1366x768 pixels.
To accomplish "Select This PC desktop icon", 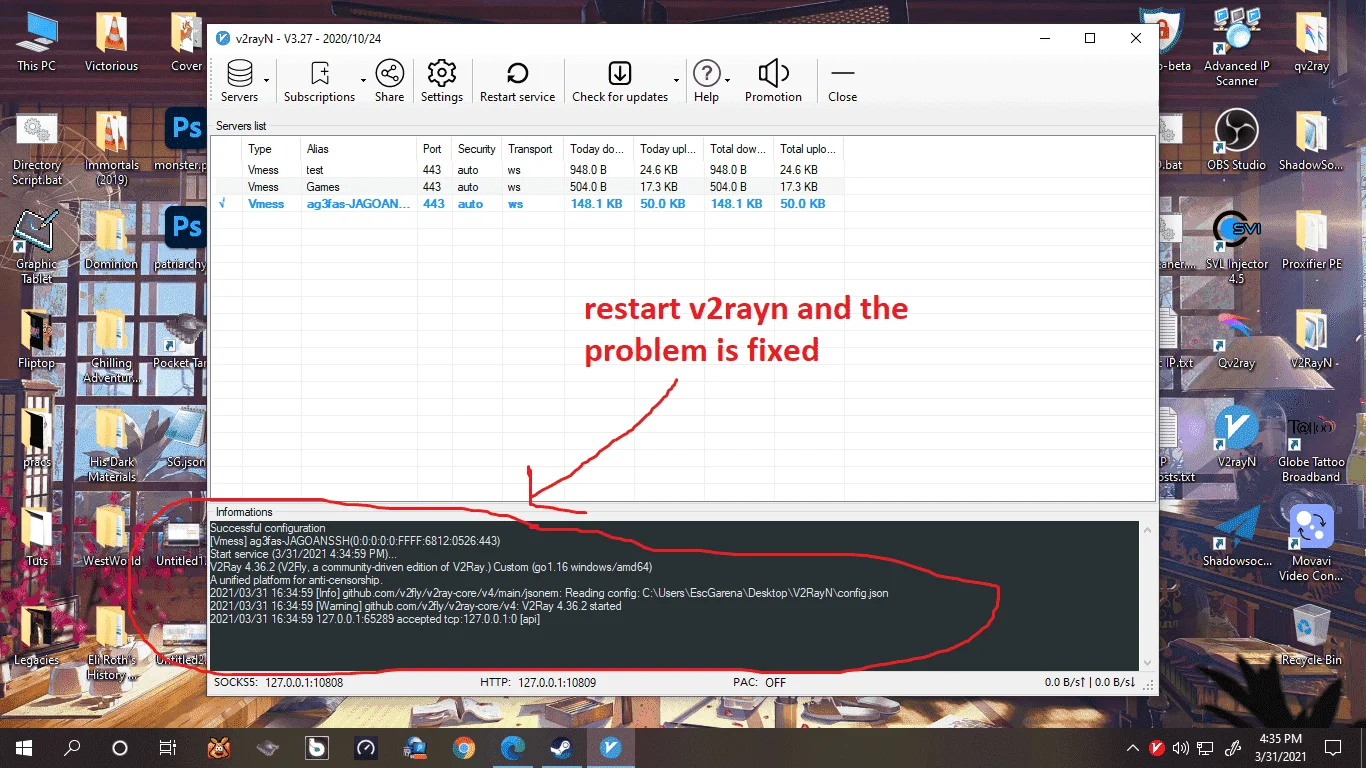I will [36, 42].
